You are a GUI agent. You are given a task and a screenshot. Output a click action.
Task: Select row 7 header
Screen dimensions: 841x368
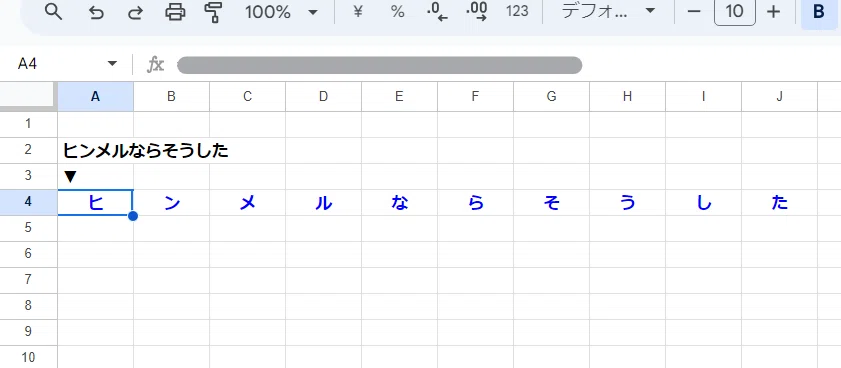[28, 279]
